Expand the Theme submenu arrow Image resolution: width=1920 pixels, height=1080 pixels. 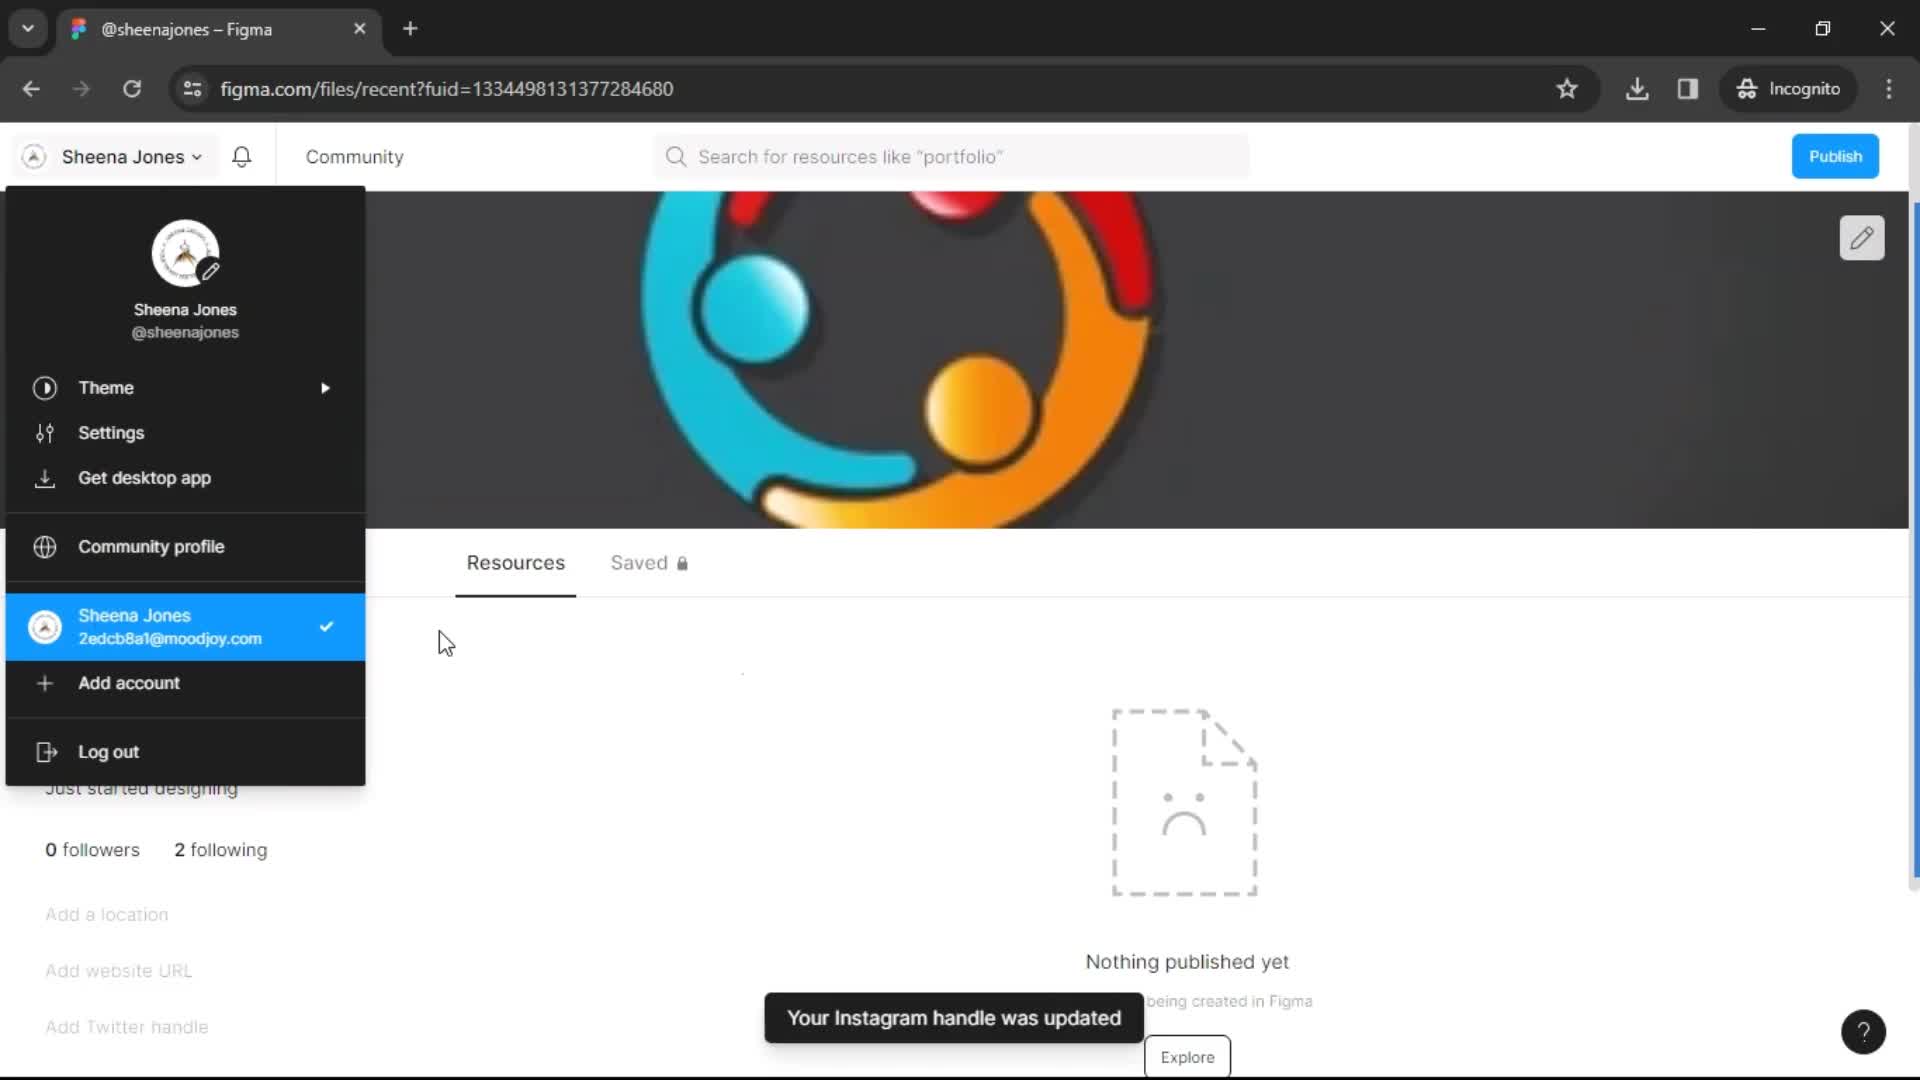327,386
